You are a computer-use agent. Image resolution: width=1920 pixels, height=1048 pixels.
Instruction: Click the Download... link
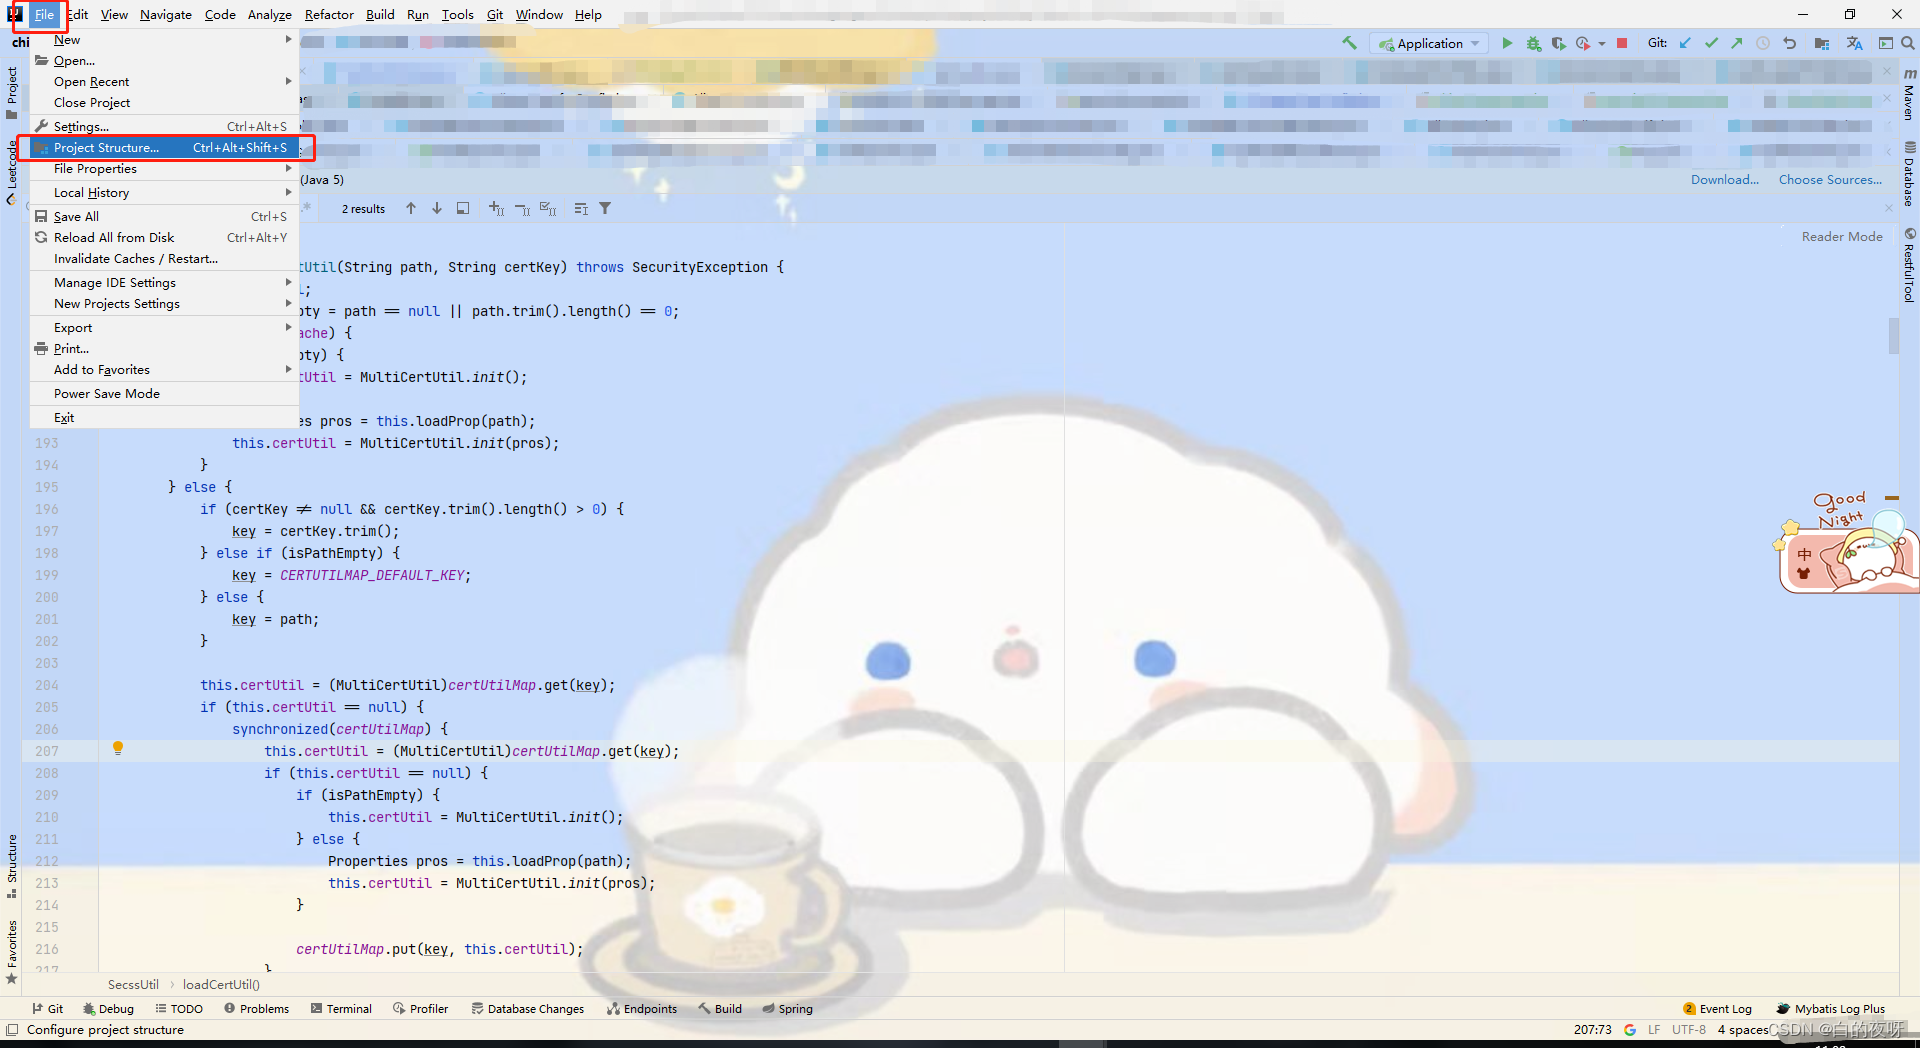(1725, 180)
